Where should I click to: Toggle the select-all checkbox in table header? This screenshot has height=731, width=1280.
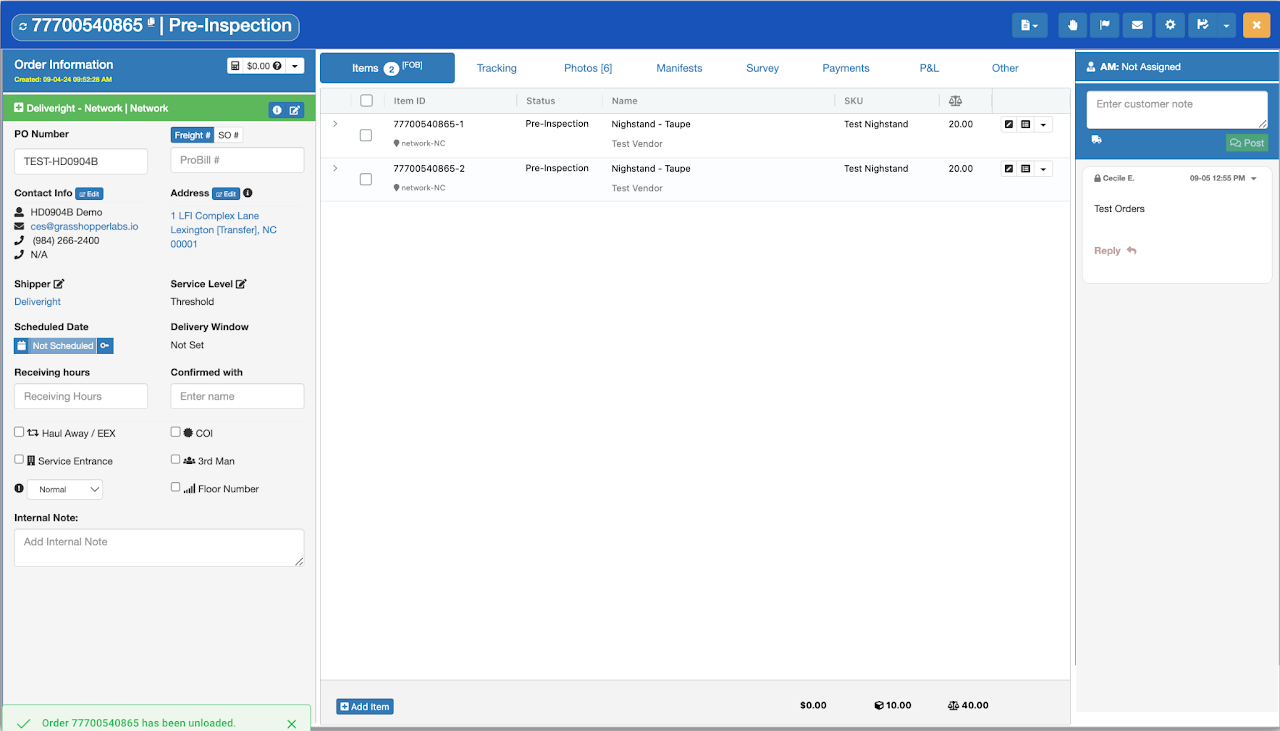pyautogui.click(x=366, y=100)
